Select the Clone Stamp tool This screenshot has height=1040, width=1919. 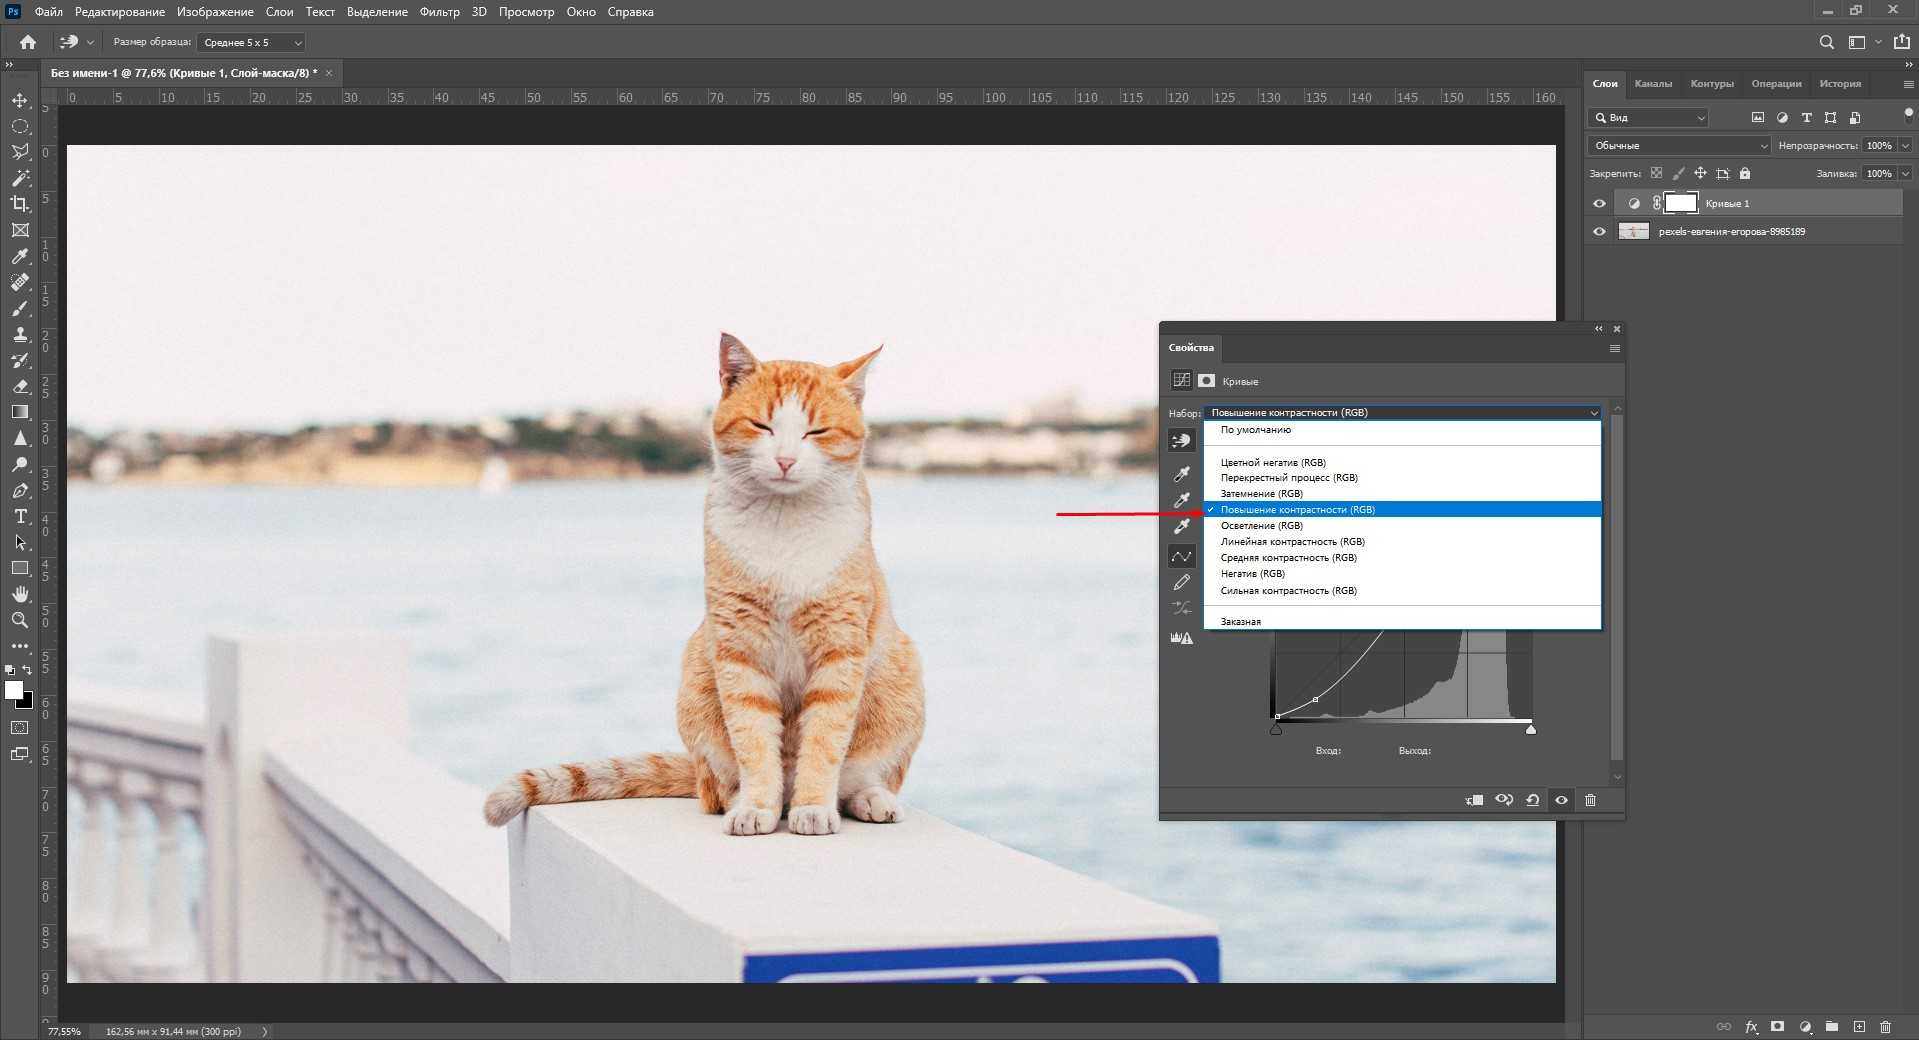20,335
